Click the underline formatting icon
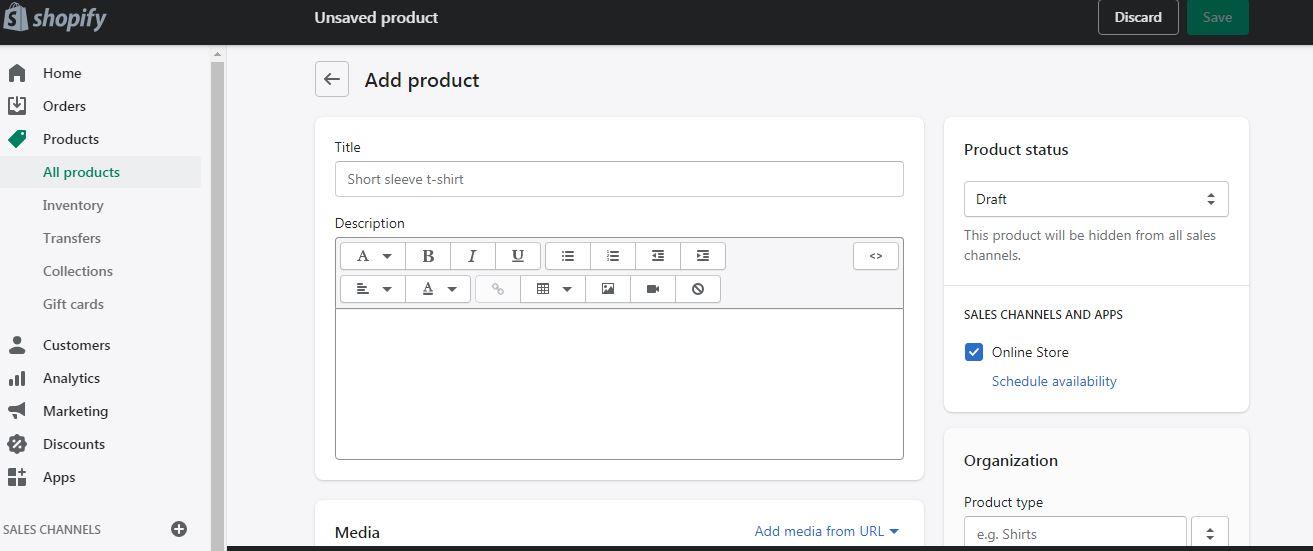Viewport: 1313px width, 551px height. click(x=518, y=256)
